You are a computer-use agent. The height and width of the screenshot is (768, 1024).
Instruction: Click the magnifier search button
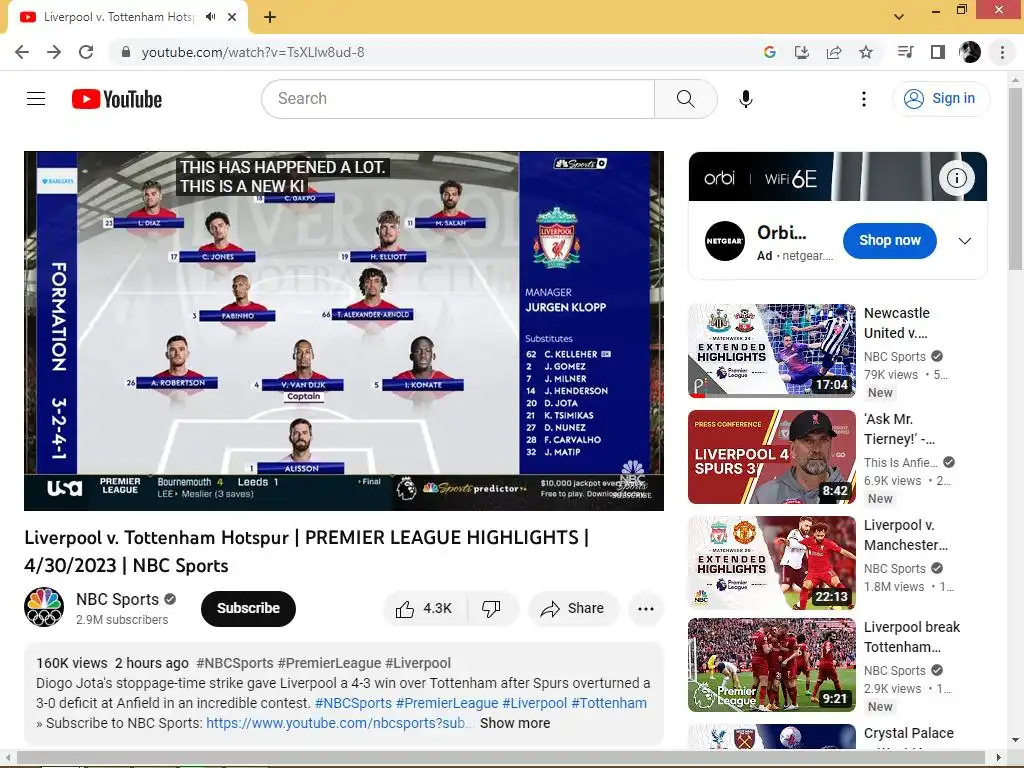(x=685, y=99)
